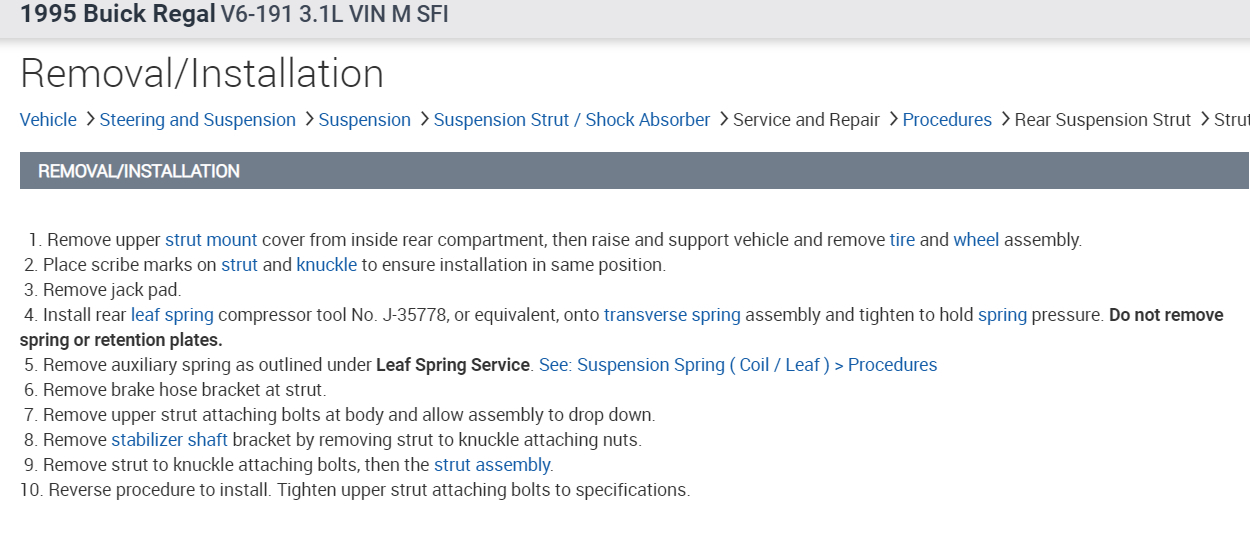
Task: Open the Suspension breadcrumb link
Action: (x=364, y=120)
